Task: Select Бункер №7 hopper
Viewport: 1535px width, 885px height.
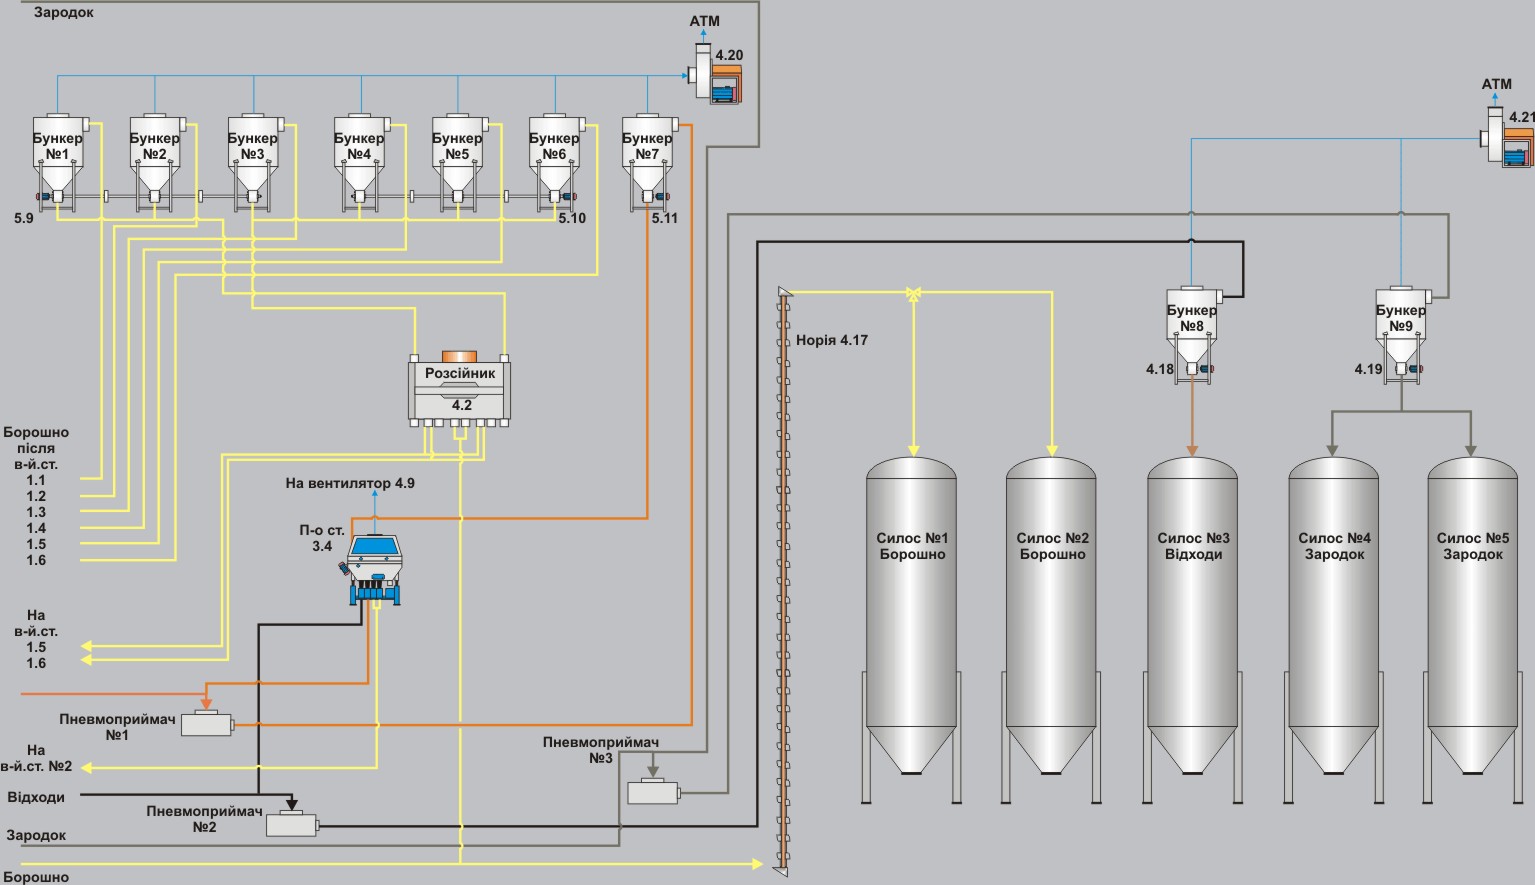Action: coord(648,160)
